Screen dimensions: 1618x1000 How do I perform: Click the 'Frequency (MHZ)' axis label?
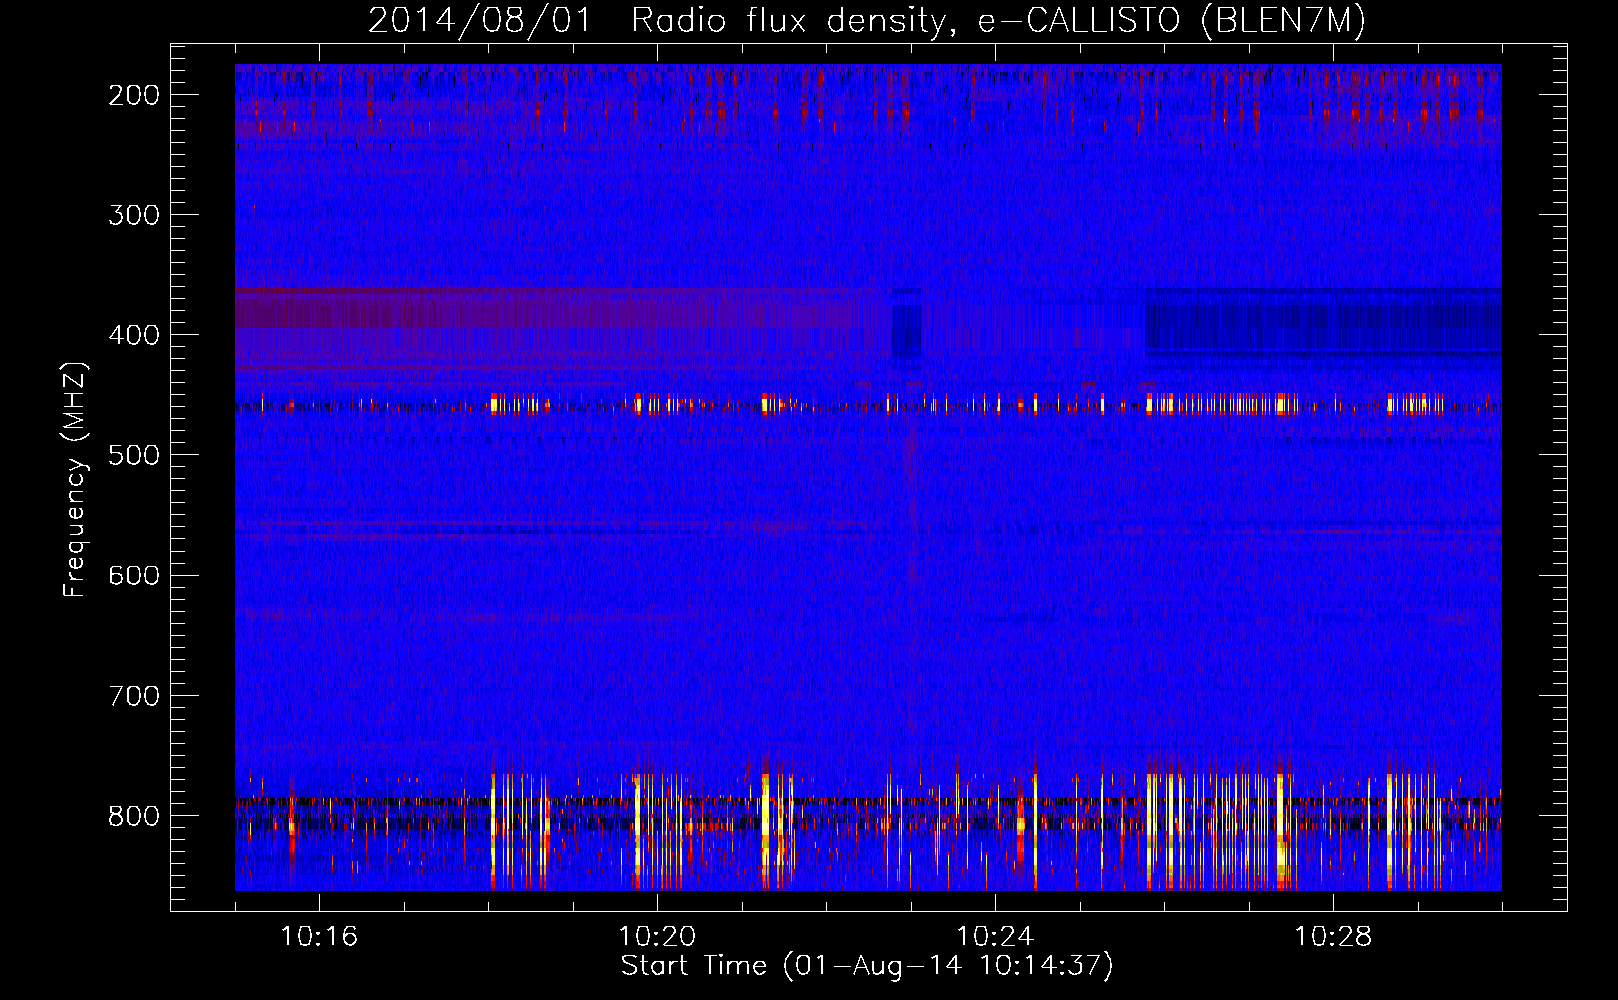[x=75, y=480]
